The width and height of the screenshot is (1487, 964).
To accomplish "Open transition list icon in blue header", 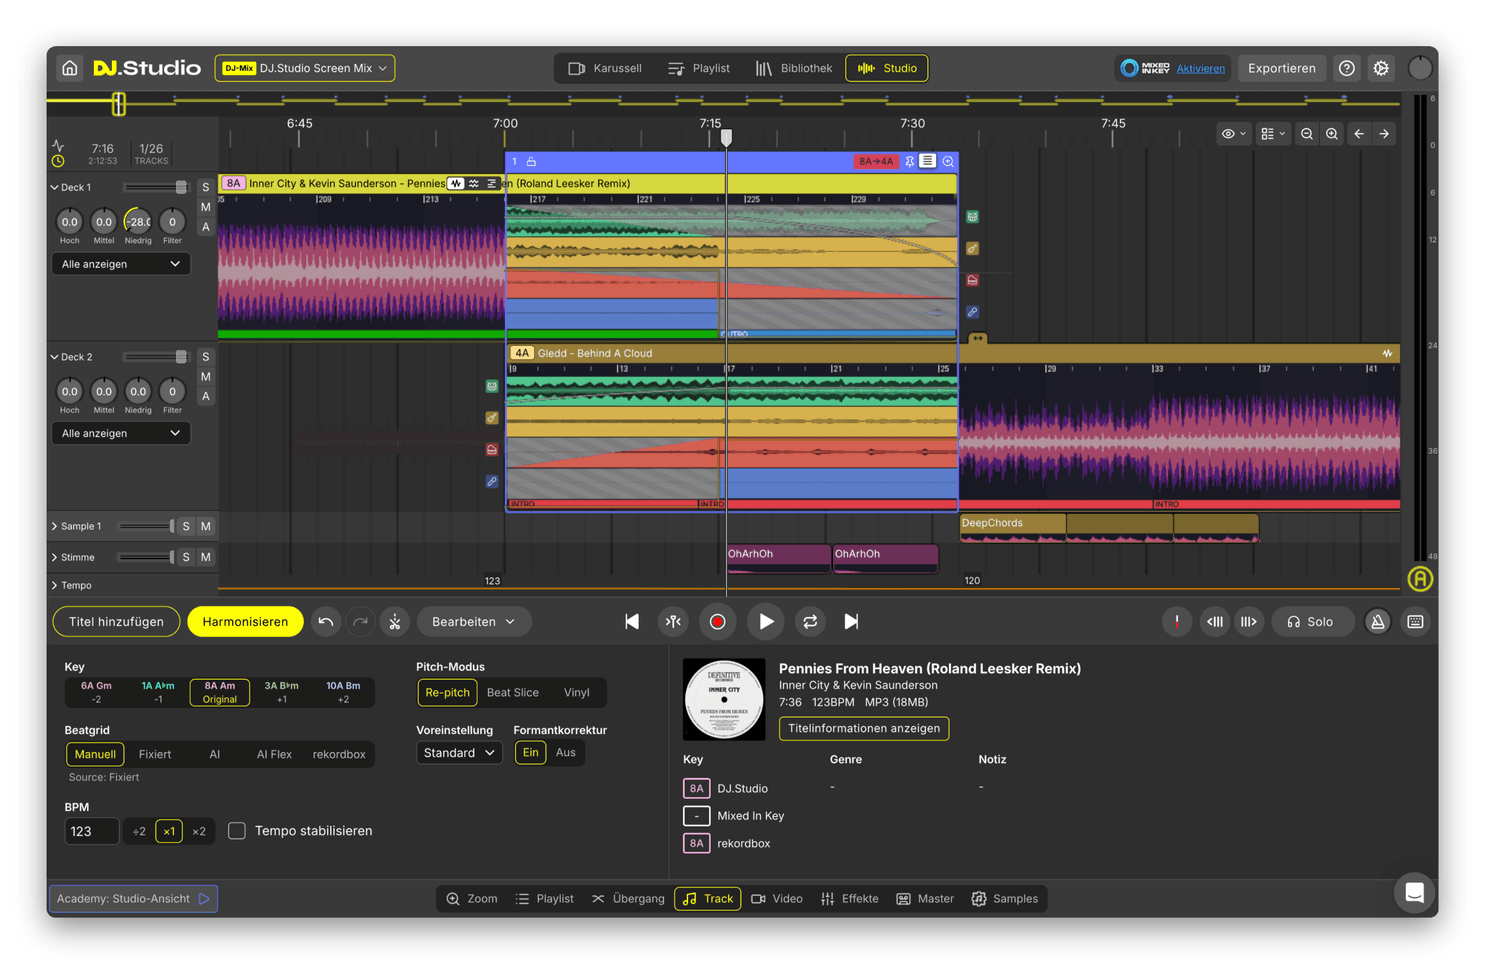I will (x=928, y=161).
